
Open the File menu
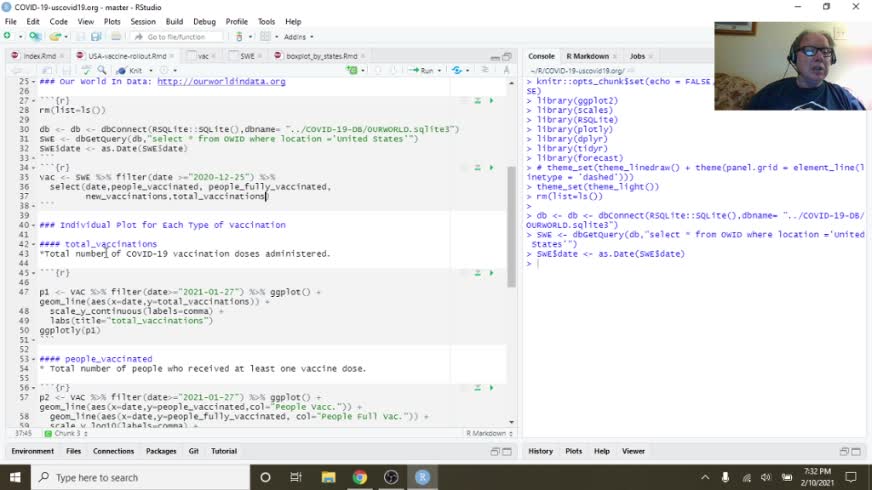click(x=11, y=22)
